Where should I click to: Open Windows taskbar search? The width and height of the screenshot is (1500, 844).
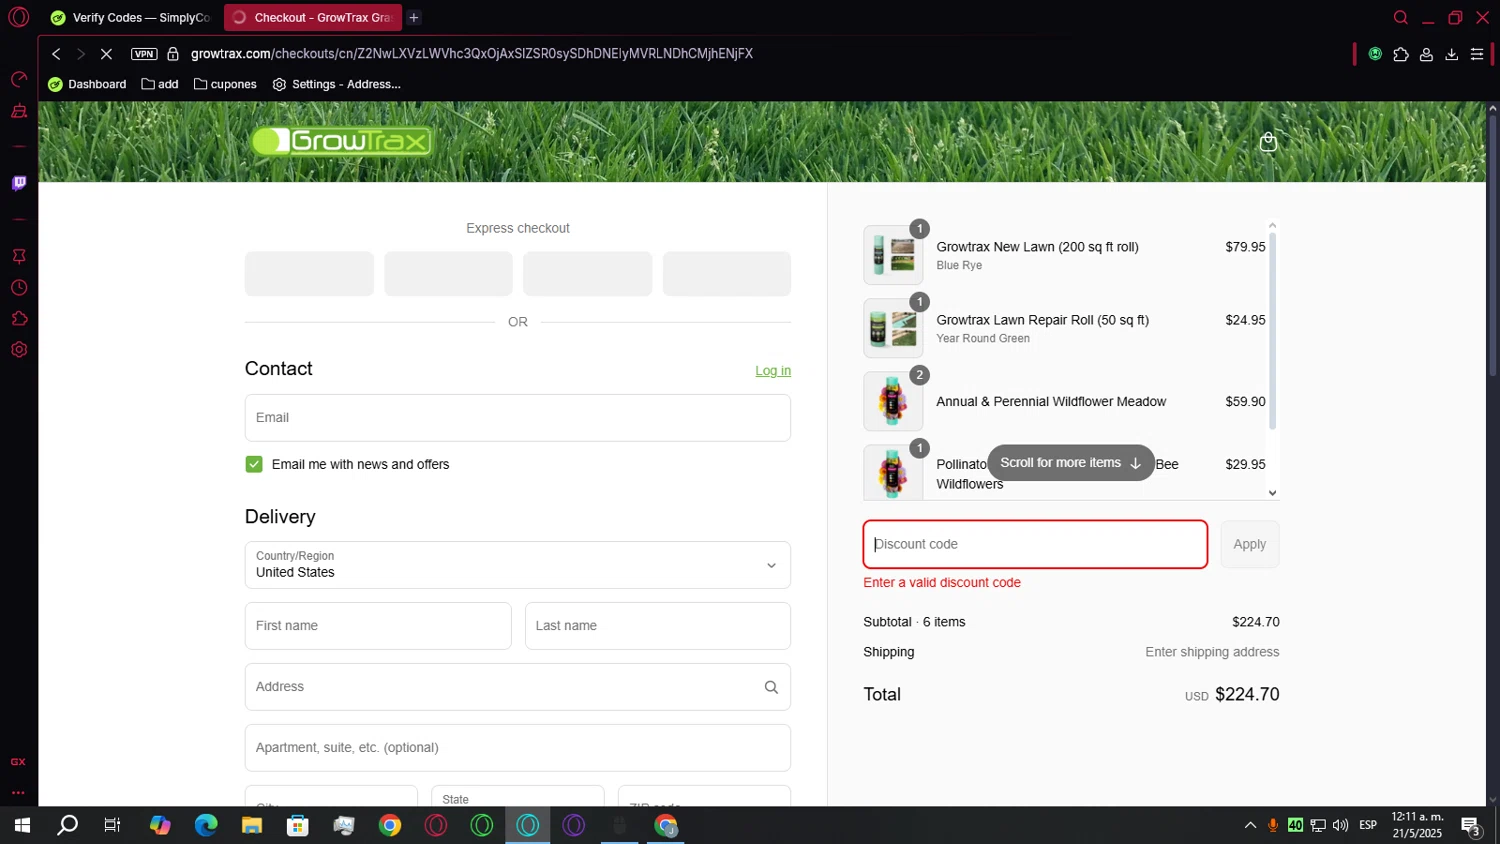coord(67,825)
